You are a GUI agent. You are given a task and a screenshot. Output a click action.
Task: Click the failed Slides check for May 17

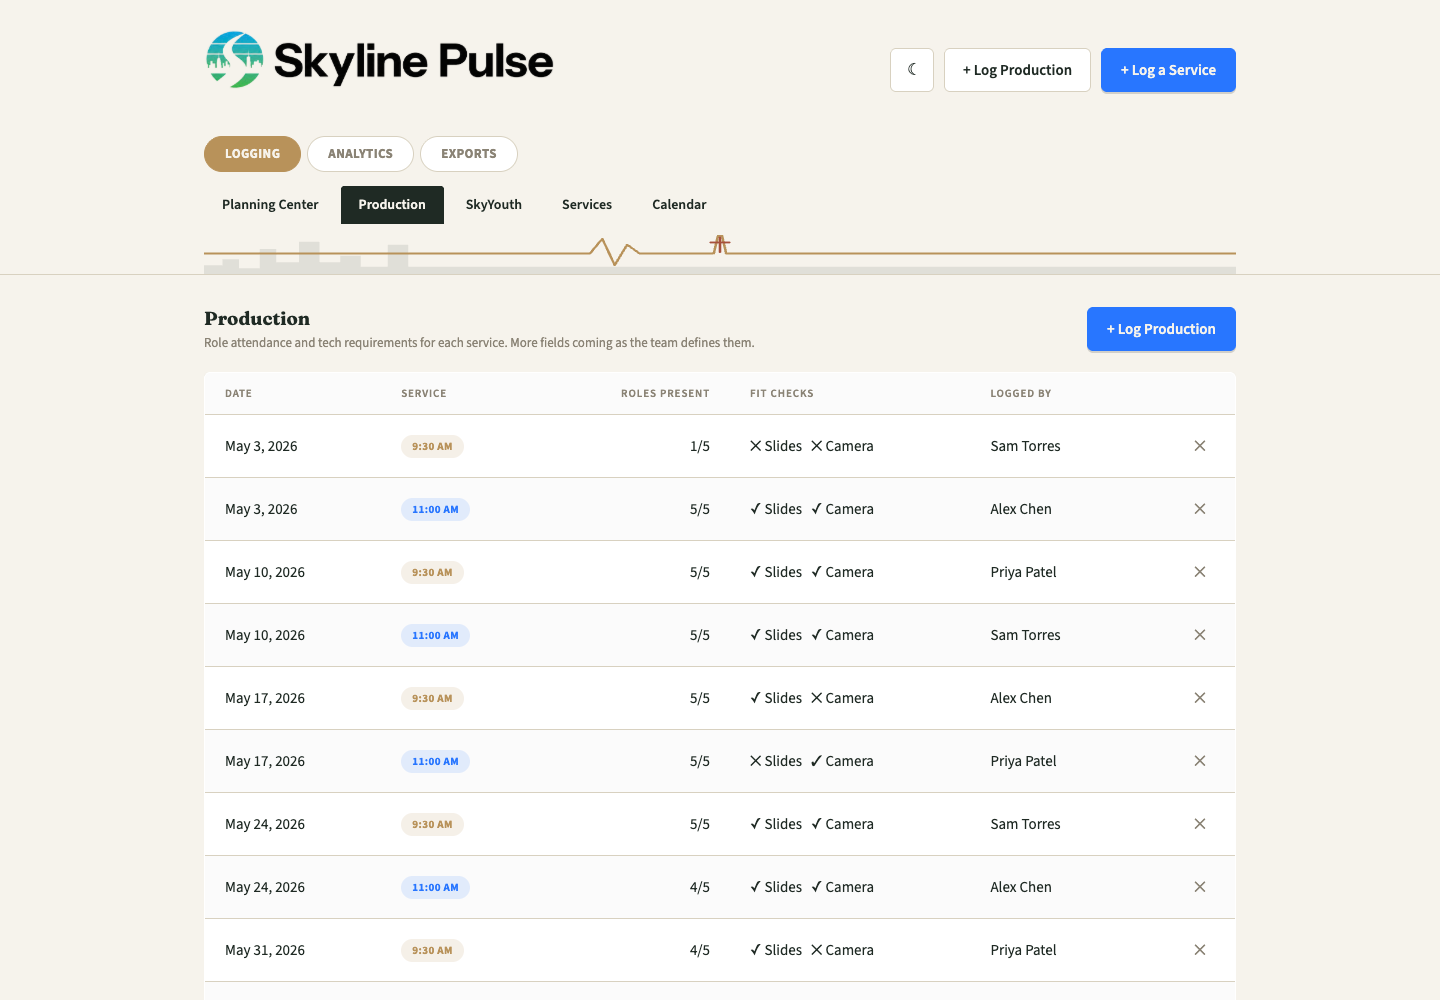click(x=776, y=761)
